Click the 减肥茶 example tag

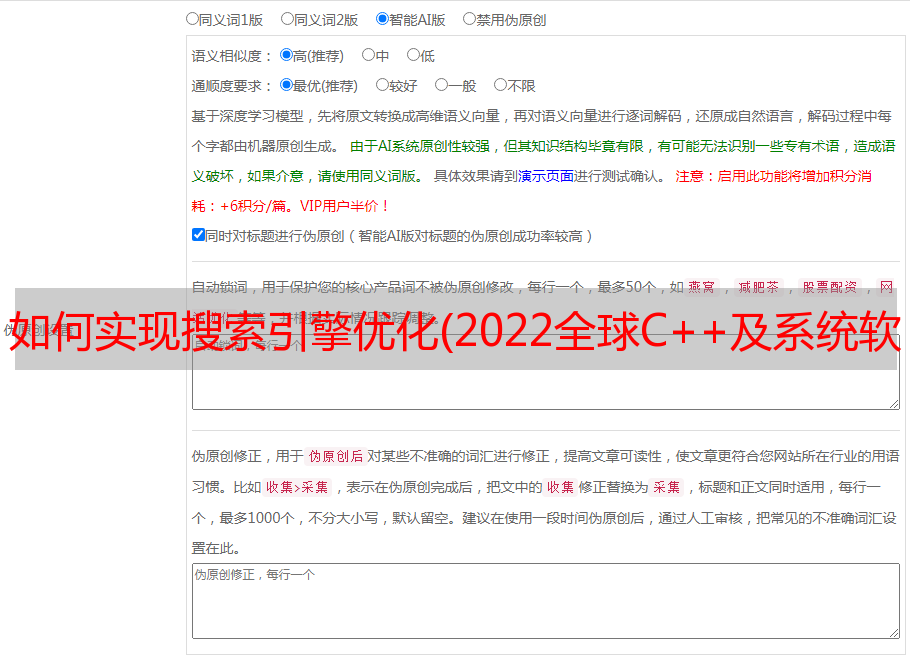(758, 287)
